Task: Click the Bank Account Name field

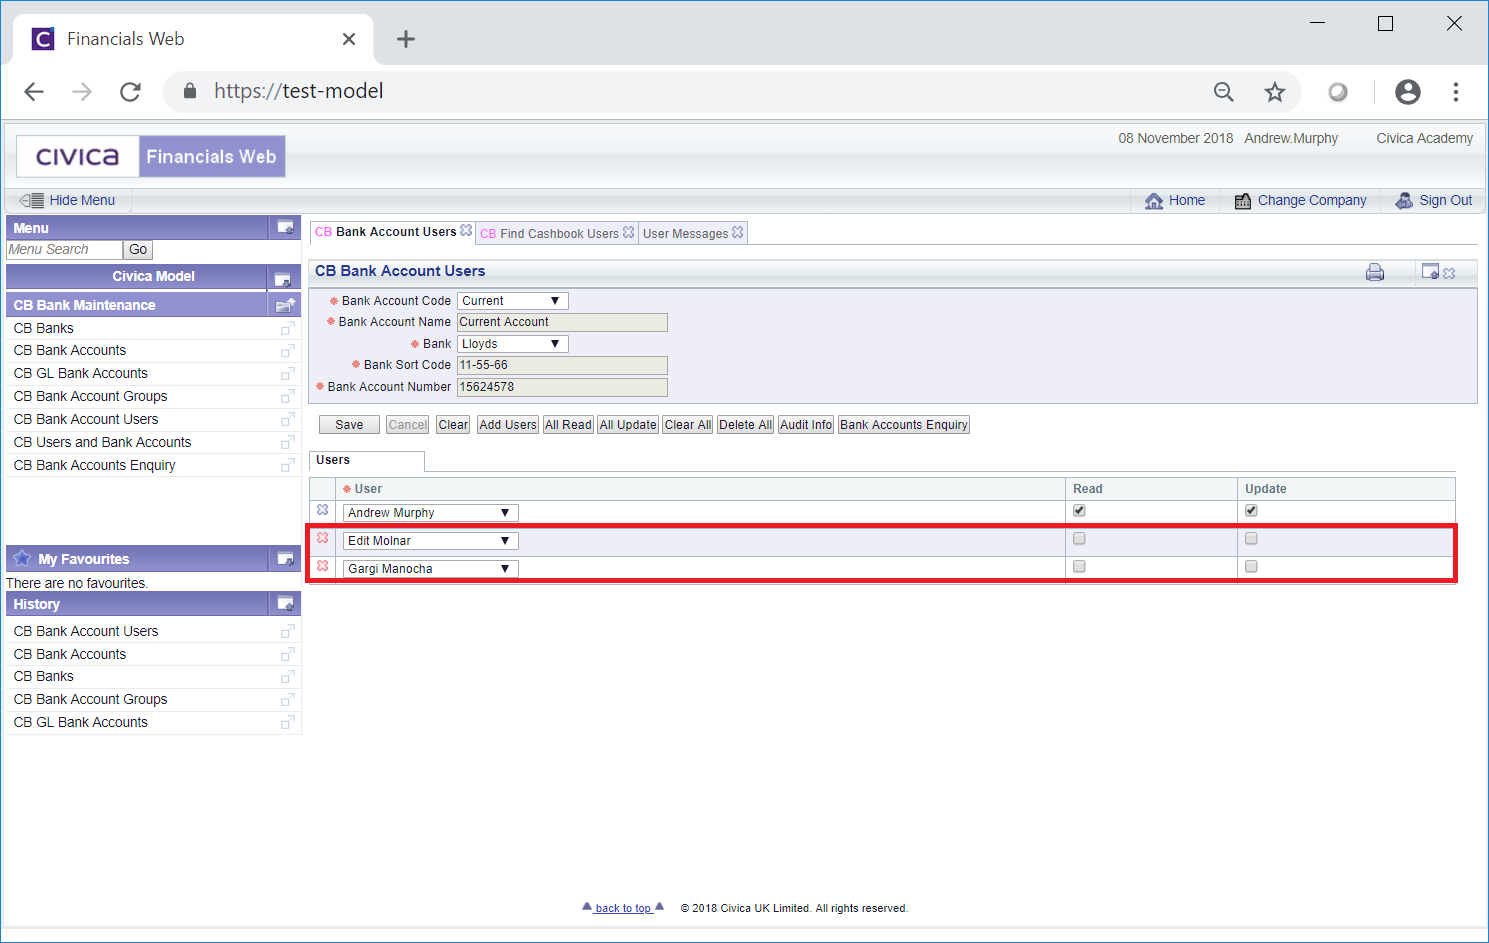Action: 562,322
